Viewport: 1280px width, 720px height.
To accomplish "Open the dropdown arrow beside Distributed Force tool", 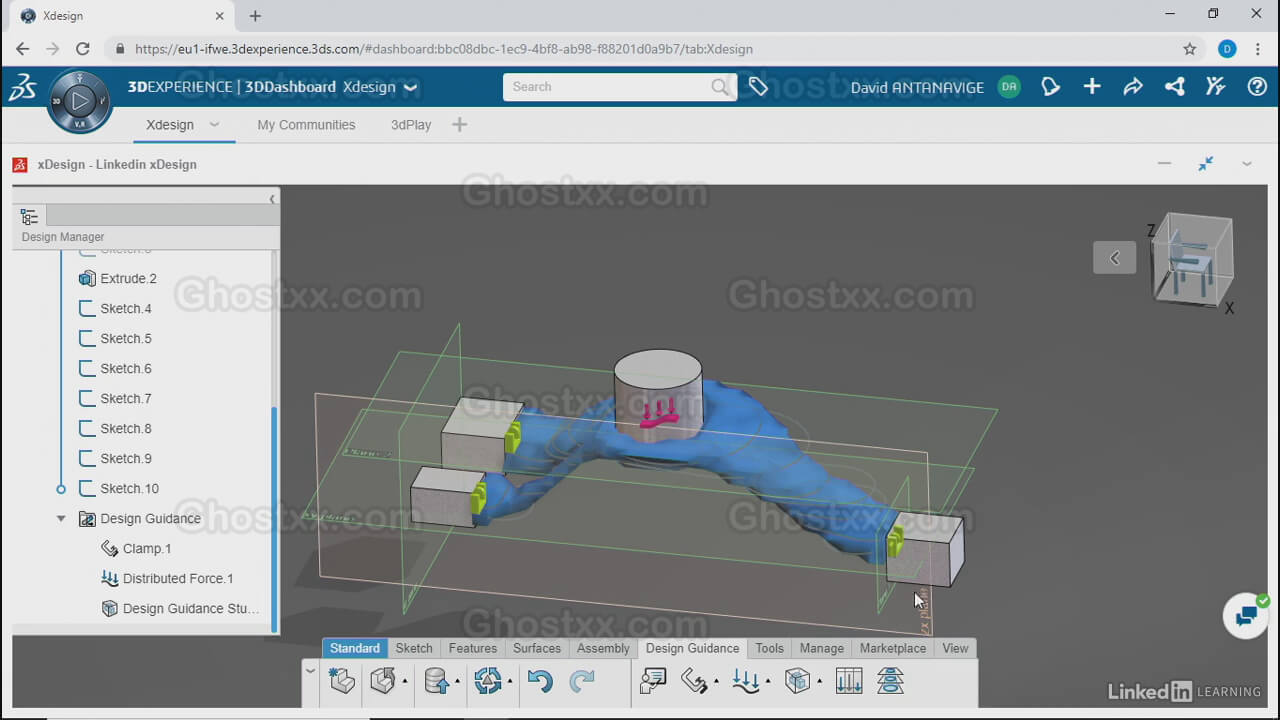I will pos(767,683).
